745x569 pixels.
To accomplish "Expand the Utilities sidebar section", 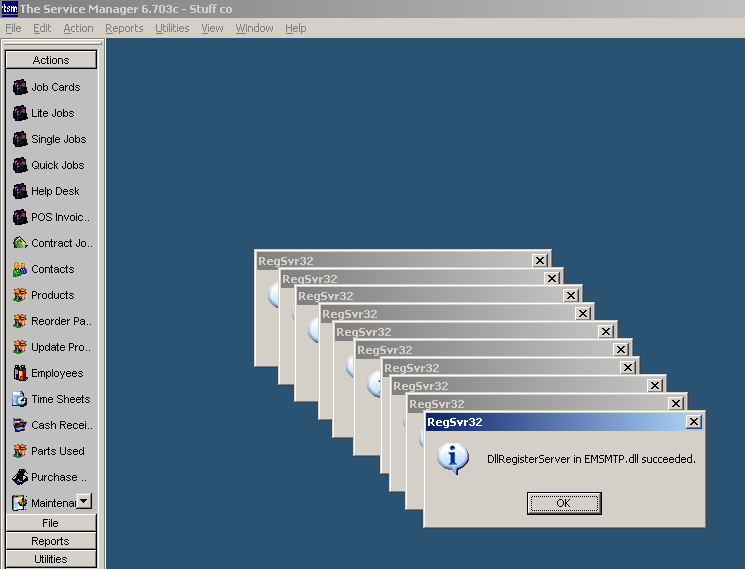I will point(51,559).
